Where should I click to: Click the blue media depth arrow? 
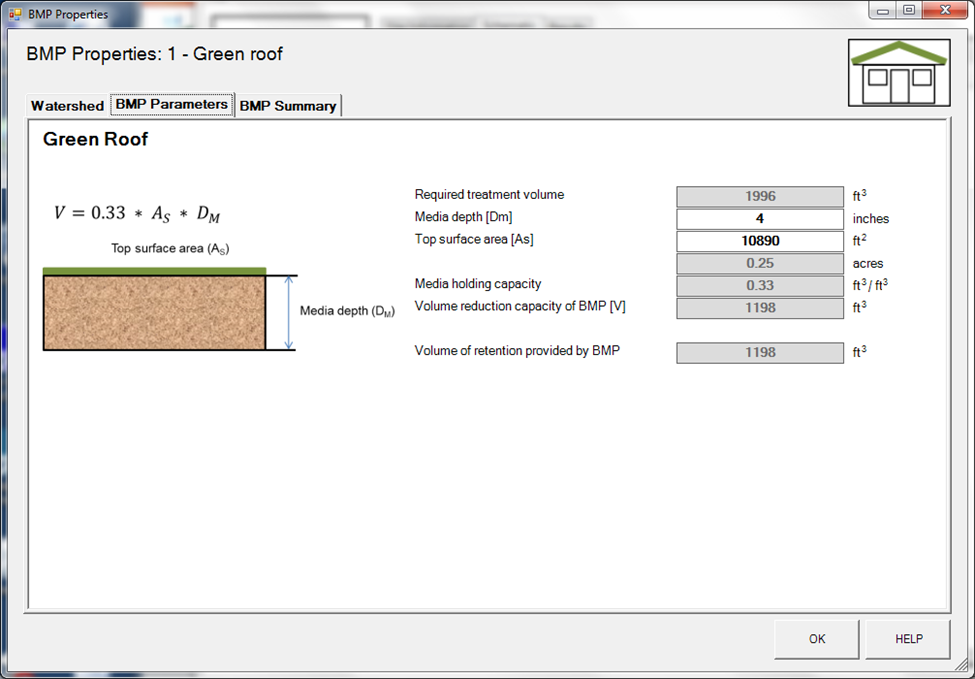(289, 312)
